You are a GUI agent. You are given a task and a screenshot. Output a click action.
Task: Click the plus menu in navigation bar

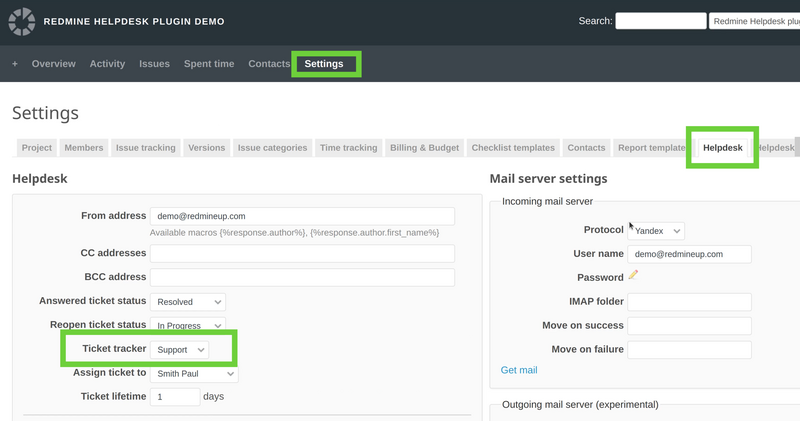(x=15, y=64)
